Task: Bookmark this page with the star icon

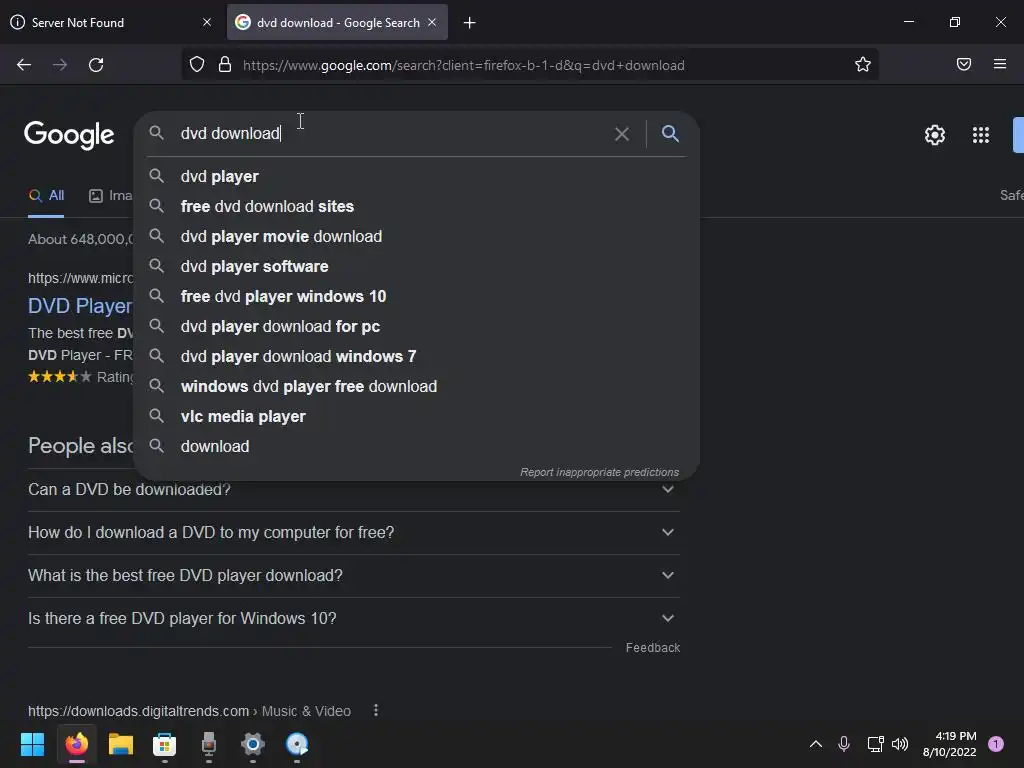Action: pos(863,65)
